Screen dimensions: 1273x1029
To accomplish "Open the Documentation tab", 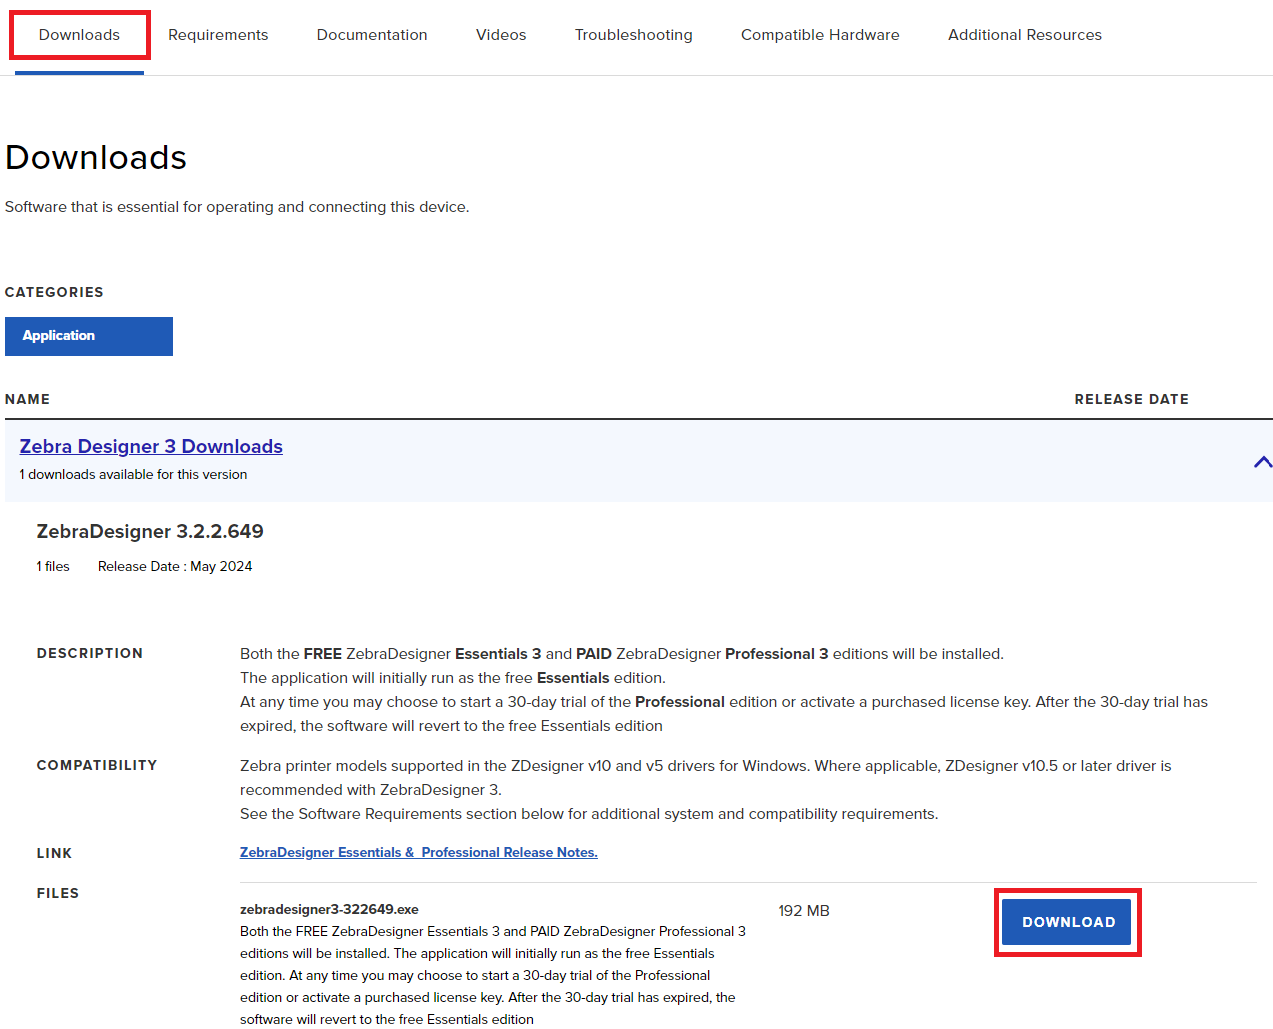I will coord(371,34).
